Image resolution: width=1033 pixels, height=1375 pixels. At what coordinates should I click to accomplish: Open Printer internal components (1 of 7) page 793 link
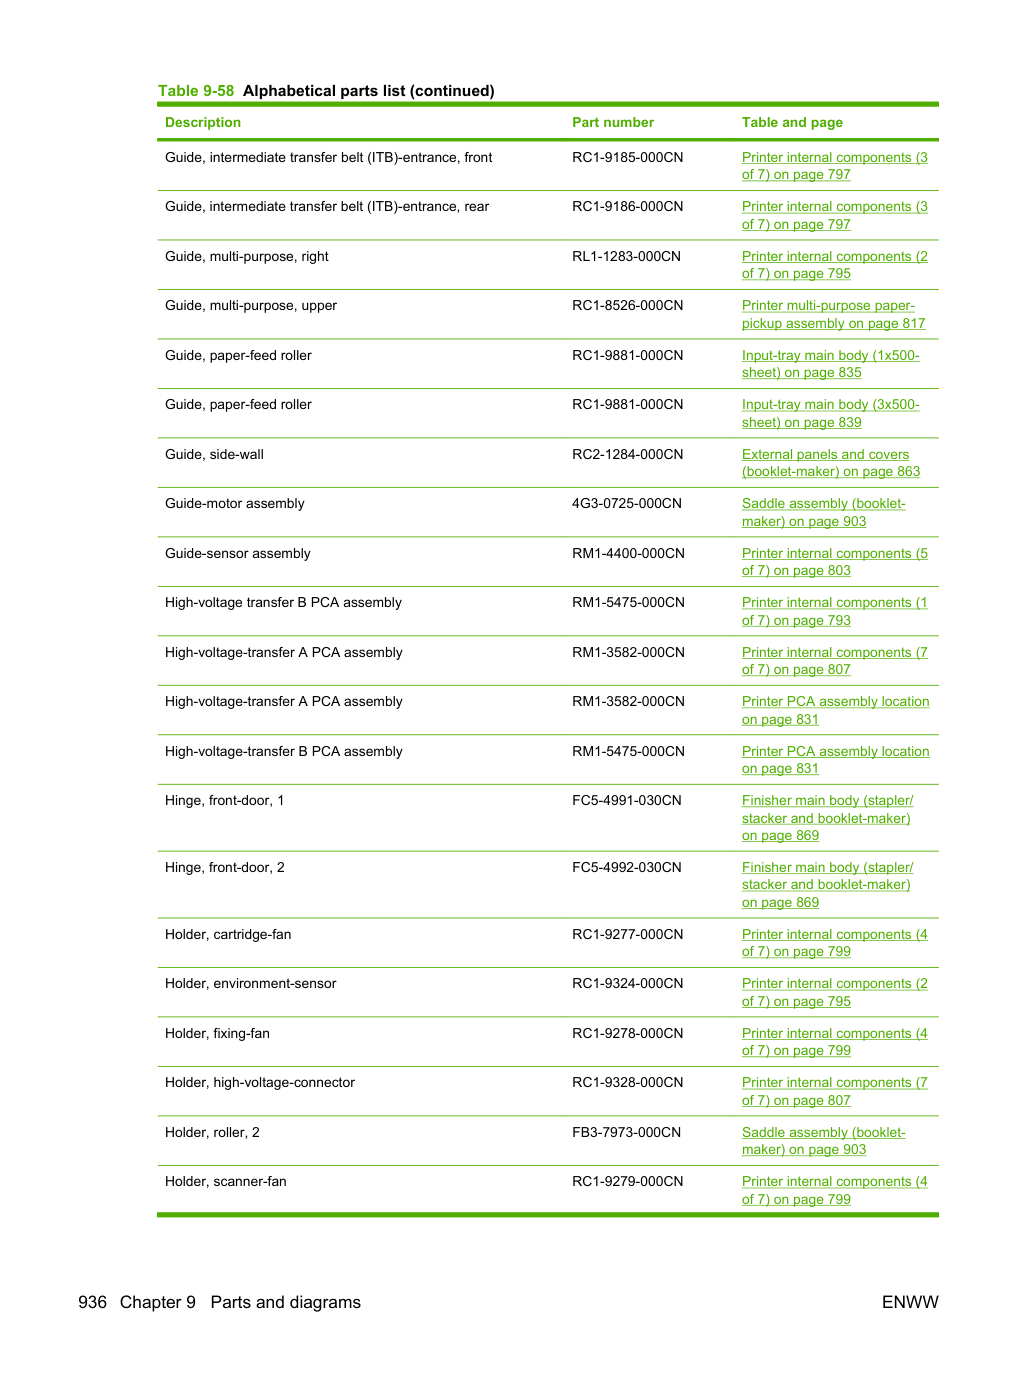(x=835, y=611)
